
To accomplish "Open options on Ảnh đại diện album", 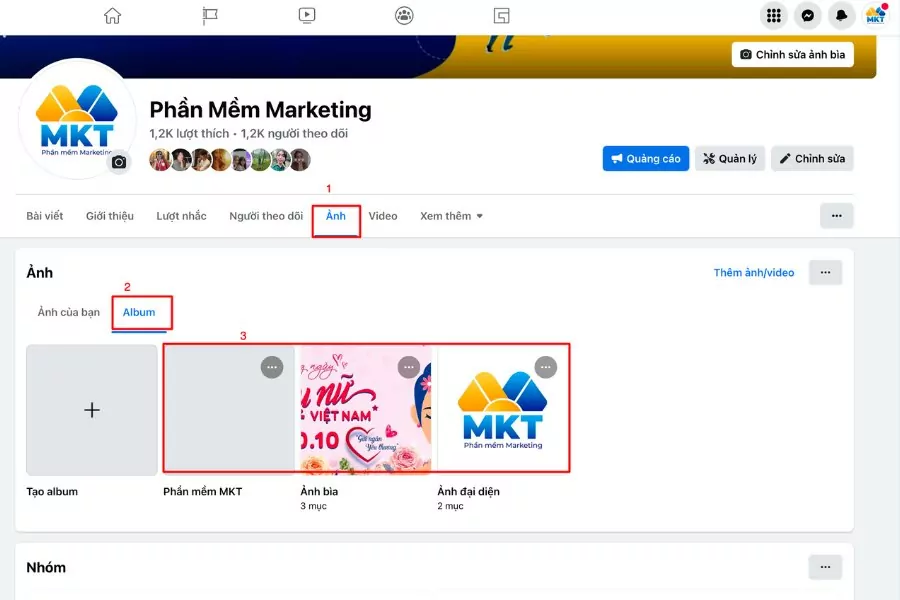I will pyautogui.click(x=546, y=367).
